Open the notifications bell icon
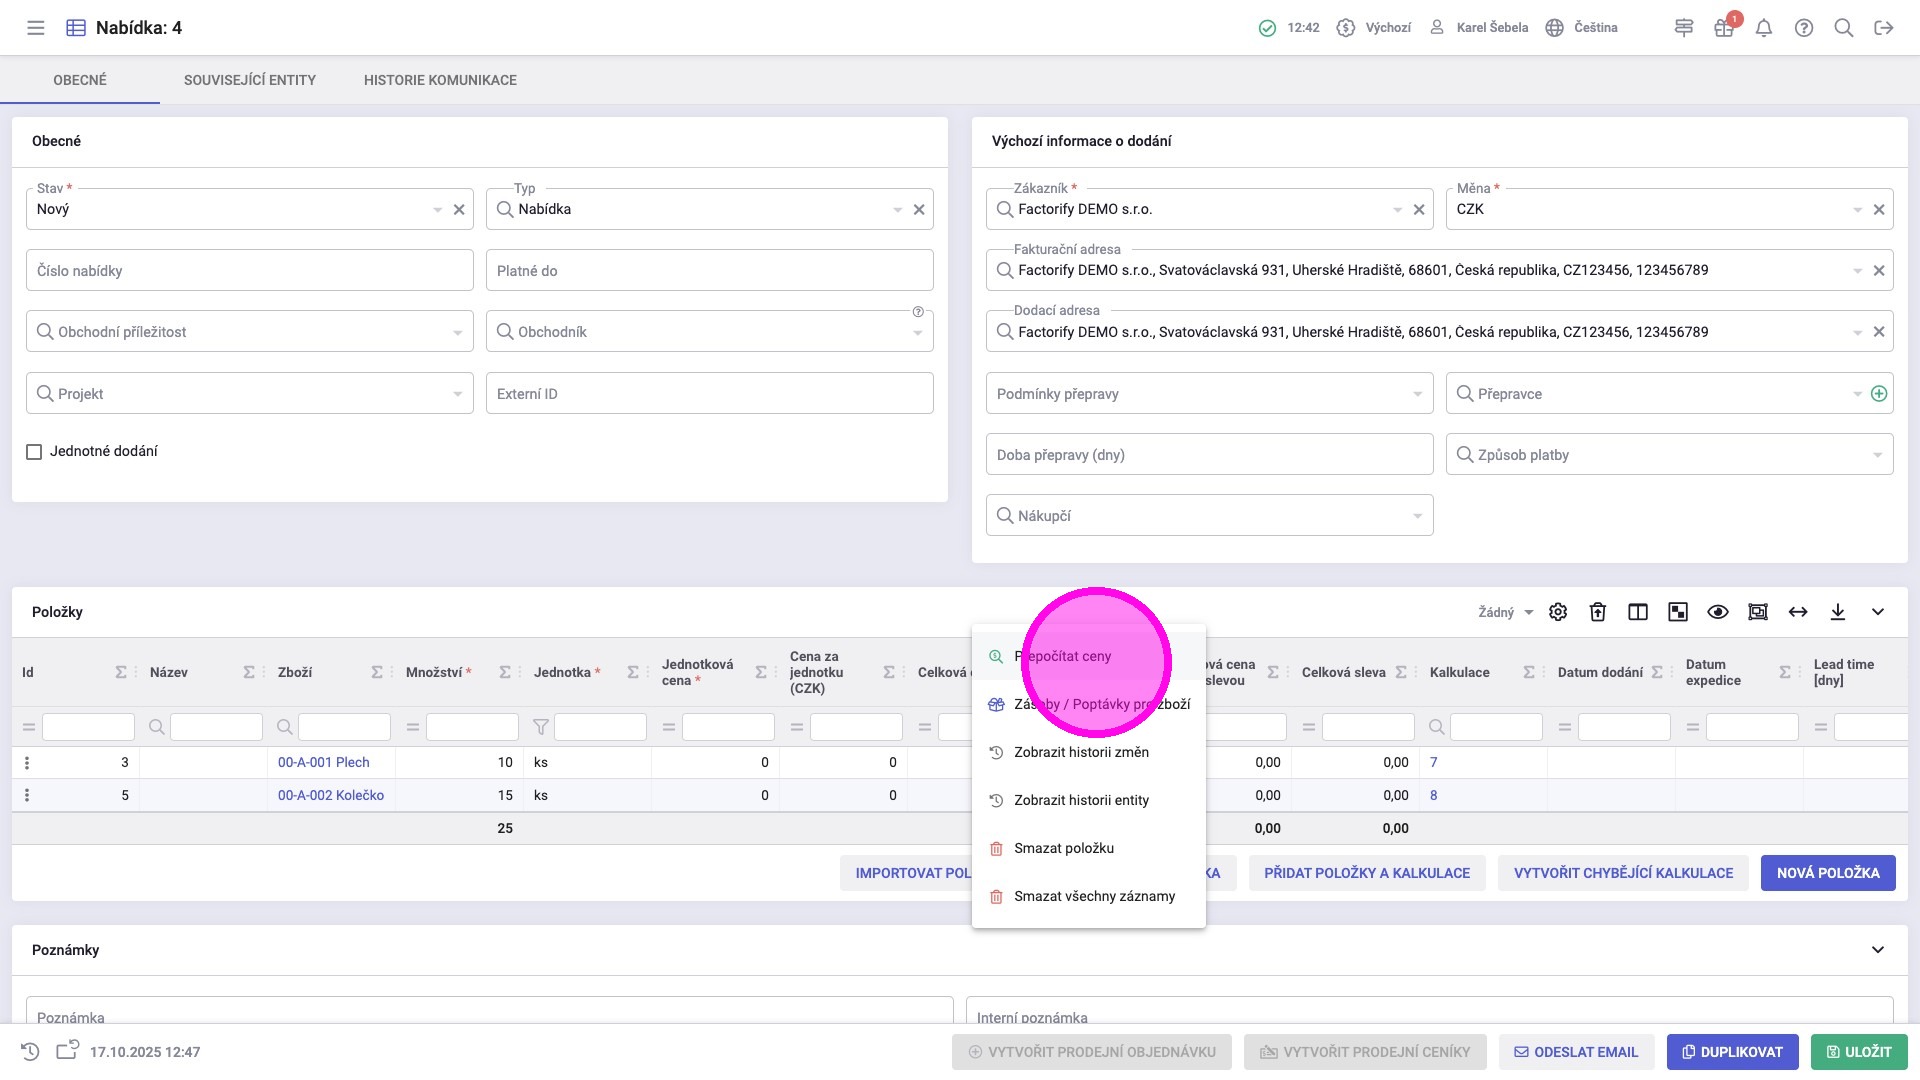This screenshot has height=1080, width=1920. click(1764, 28)
